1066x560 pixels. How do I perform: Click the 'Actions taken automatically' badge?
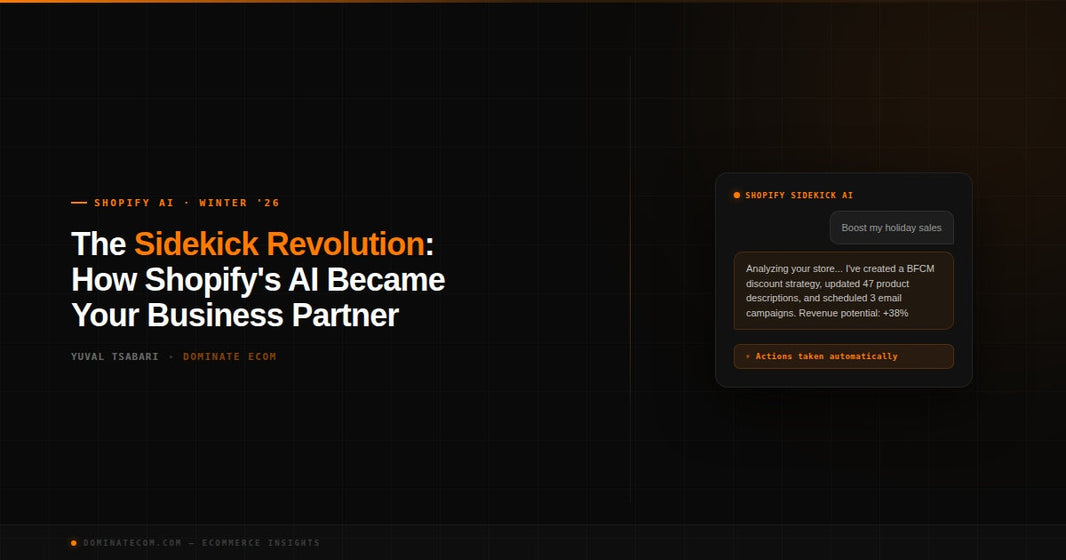(x=843, y=356)
